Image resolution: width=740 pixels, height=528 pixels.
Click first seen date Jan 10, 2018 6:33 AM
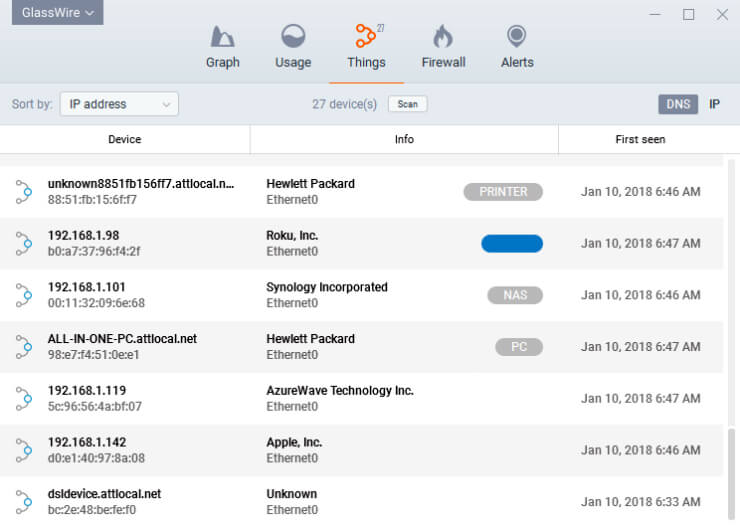[640, 502]
